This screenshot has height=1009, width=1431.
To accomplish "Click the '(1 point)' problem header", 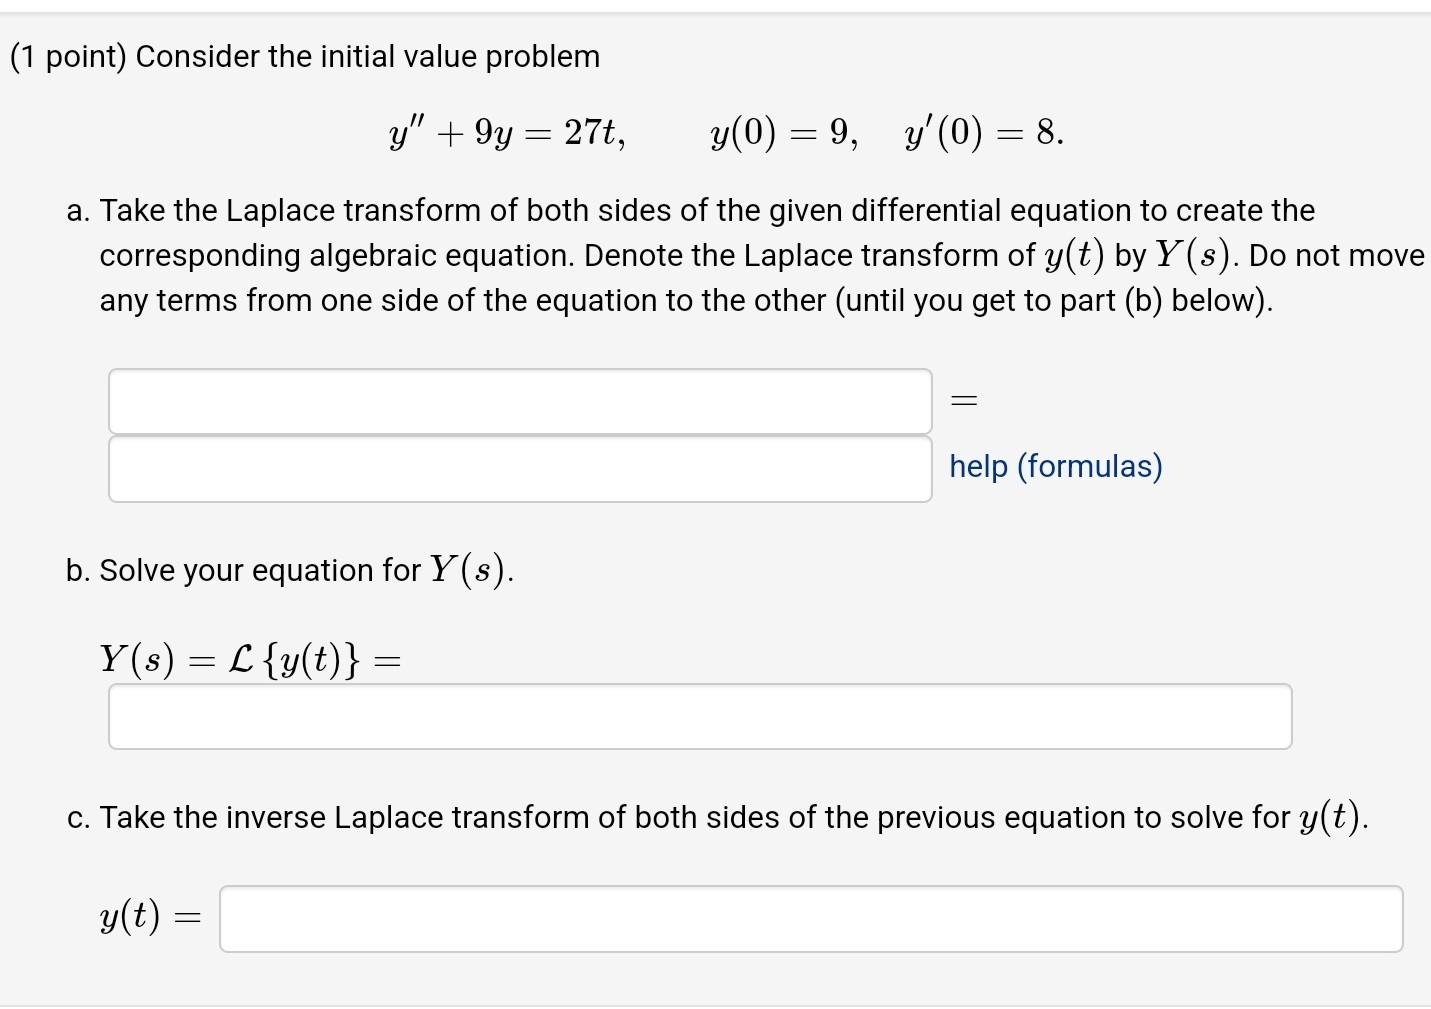I will point(65,56).
